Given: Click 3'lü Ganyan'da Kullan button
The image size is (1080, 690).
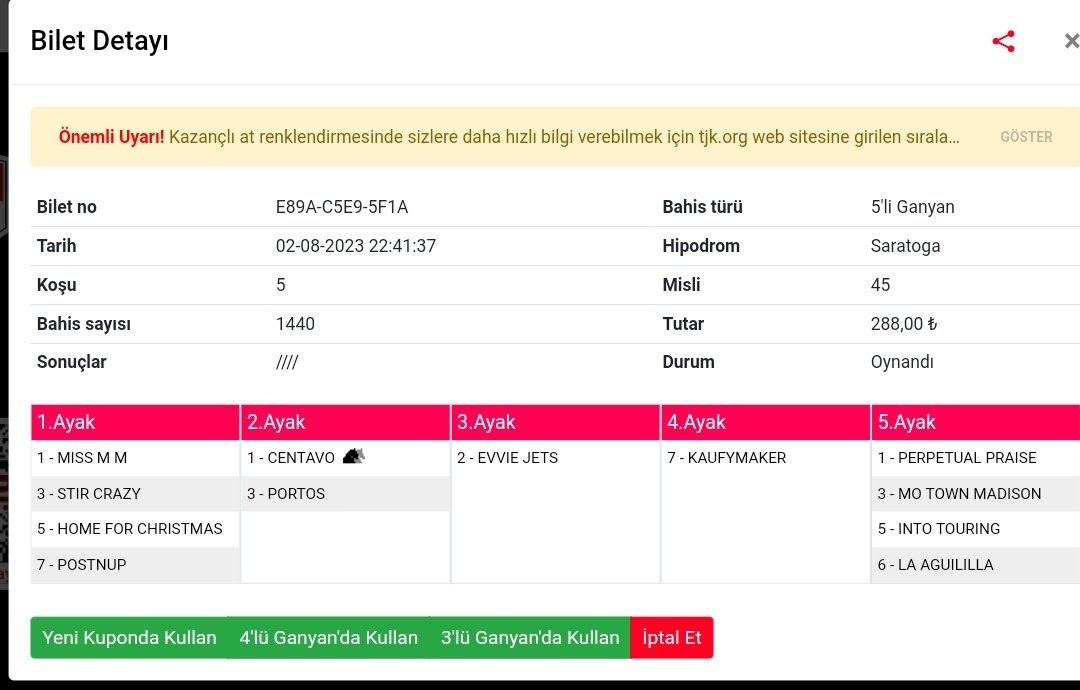Looking at the screenshot, I should tap(530, 638).
